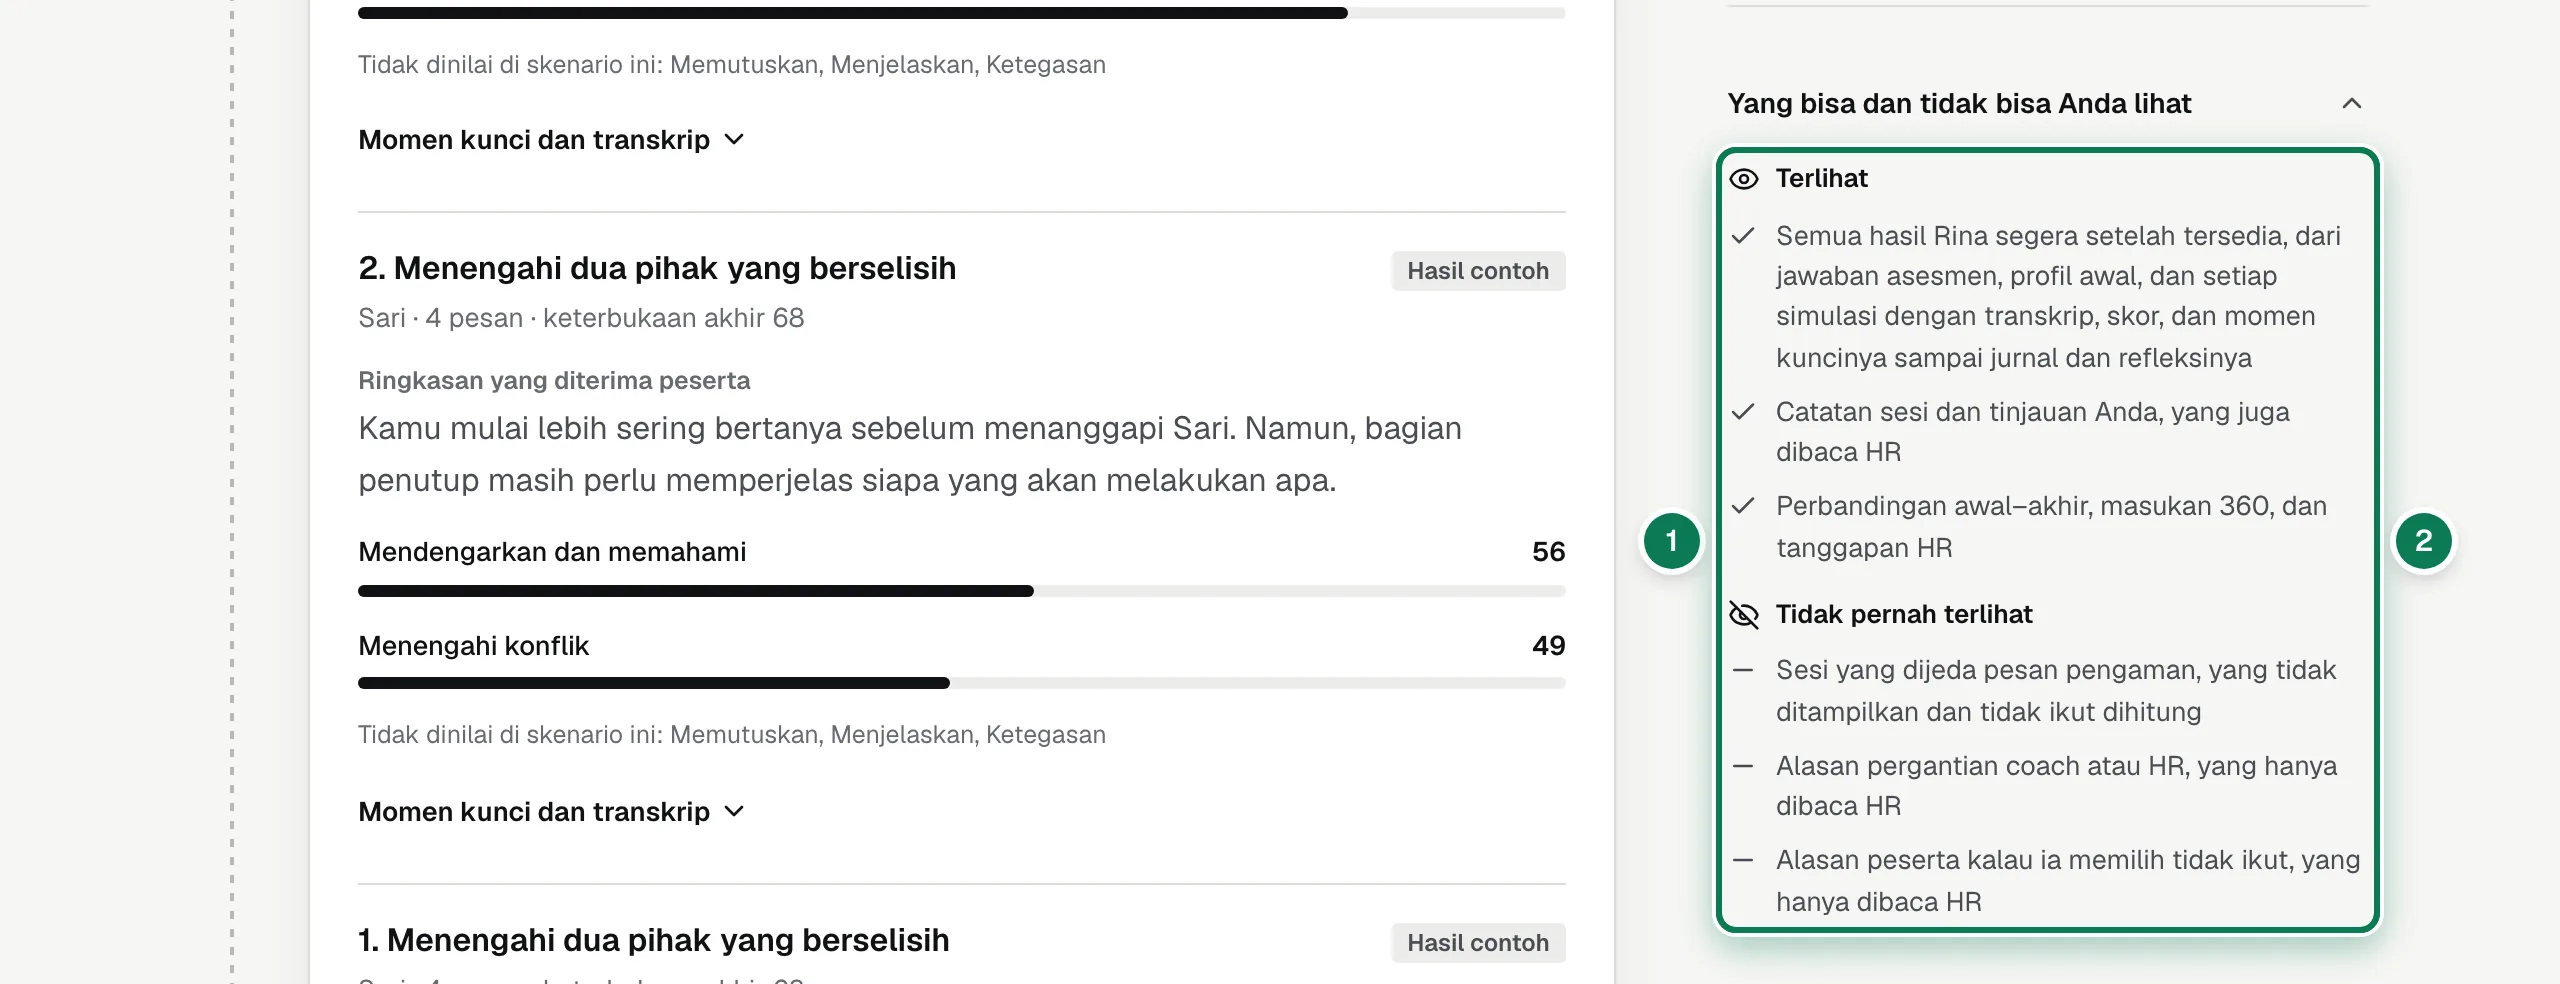The image size is (2560, 984).
Task: Click 'Hasil contoh' badge on scenario 1
Action: pyautogui.click(x=1478, y=943)
